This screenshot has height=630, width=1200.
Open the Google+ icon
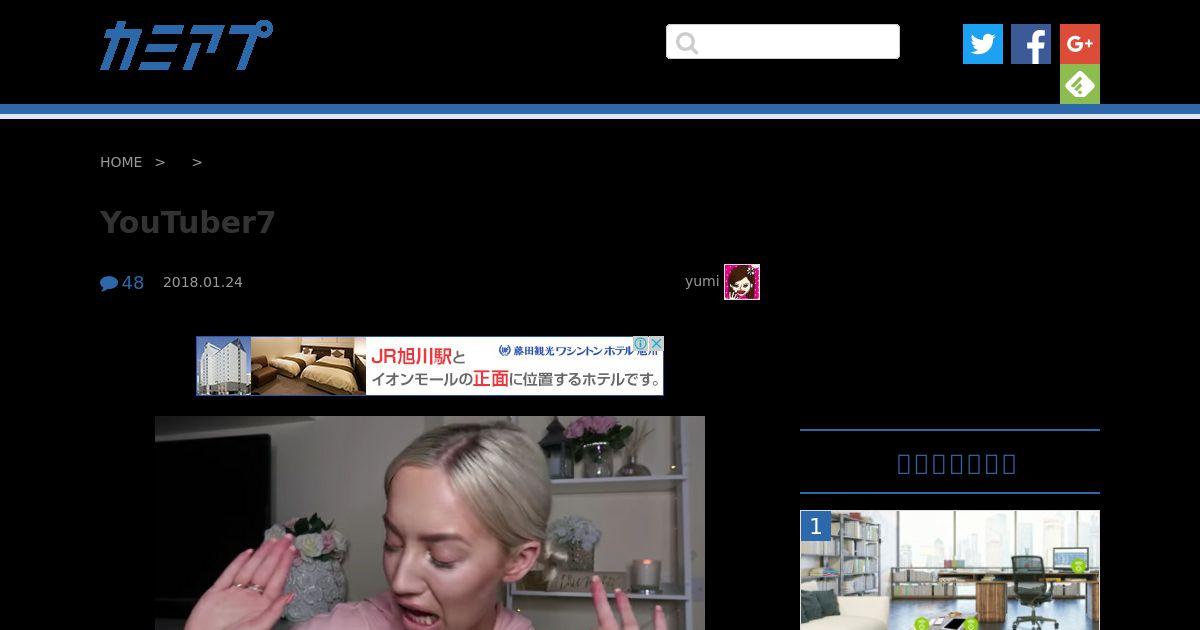(x=1080, y=44)
